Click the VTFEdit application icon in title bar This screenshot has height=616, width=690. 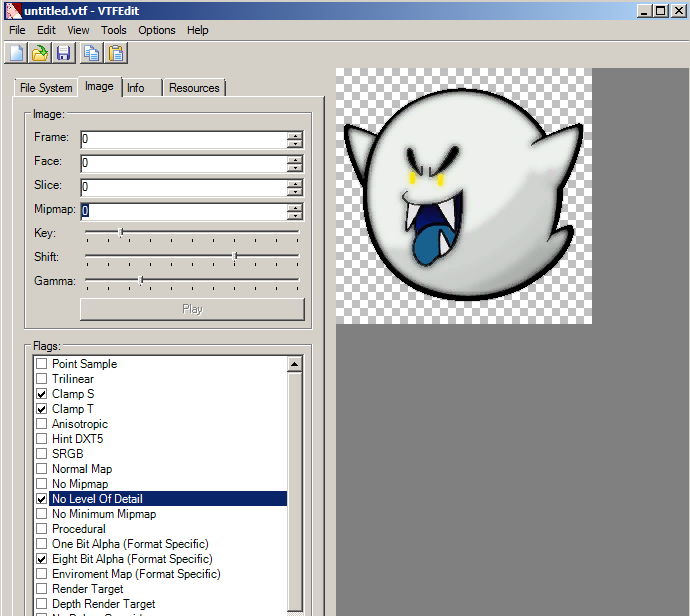(x=13, y=11)
